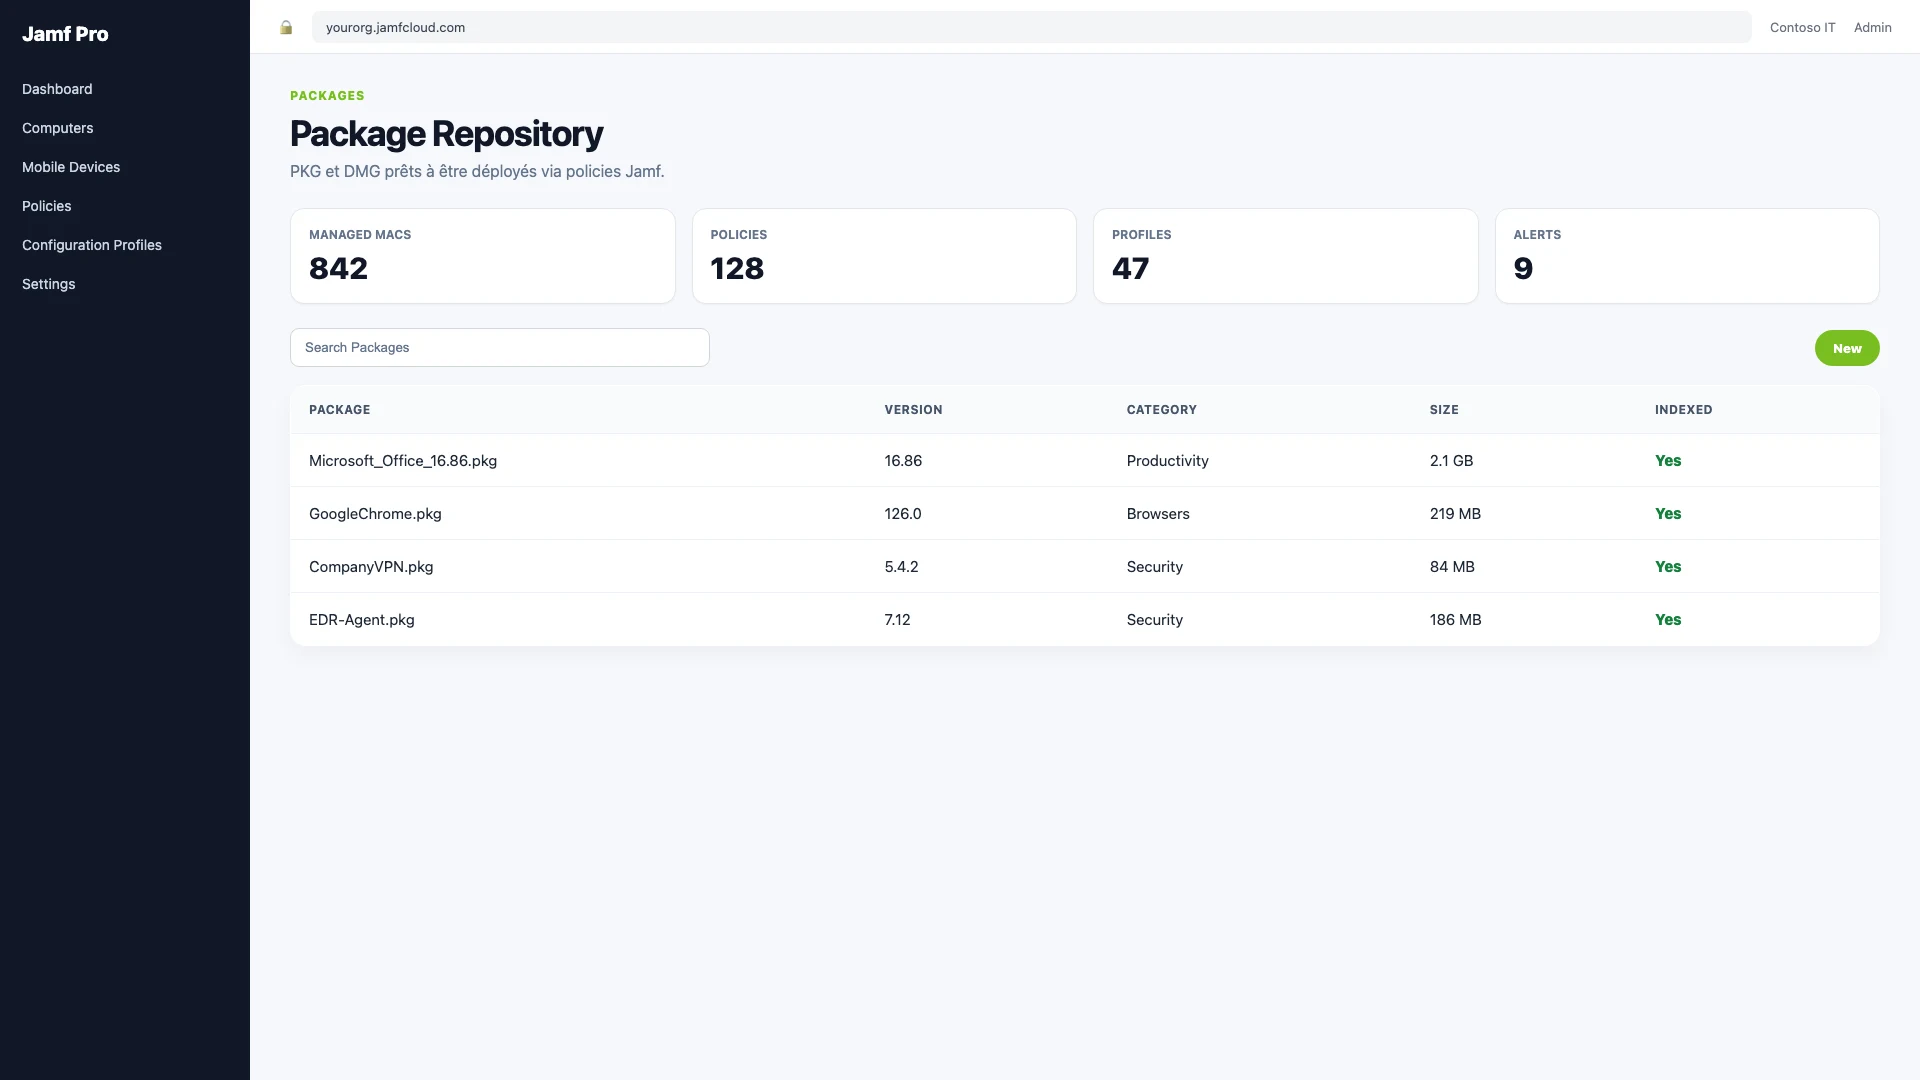Click the Admin user link
Screen dimensions: 1920x1080
[1873, 28]
